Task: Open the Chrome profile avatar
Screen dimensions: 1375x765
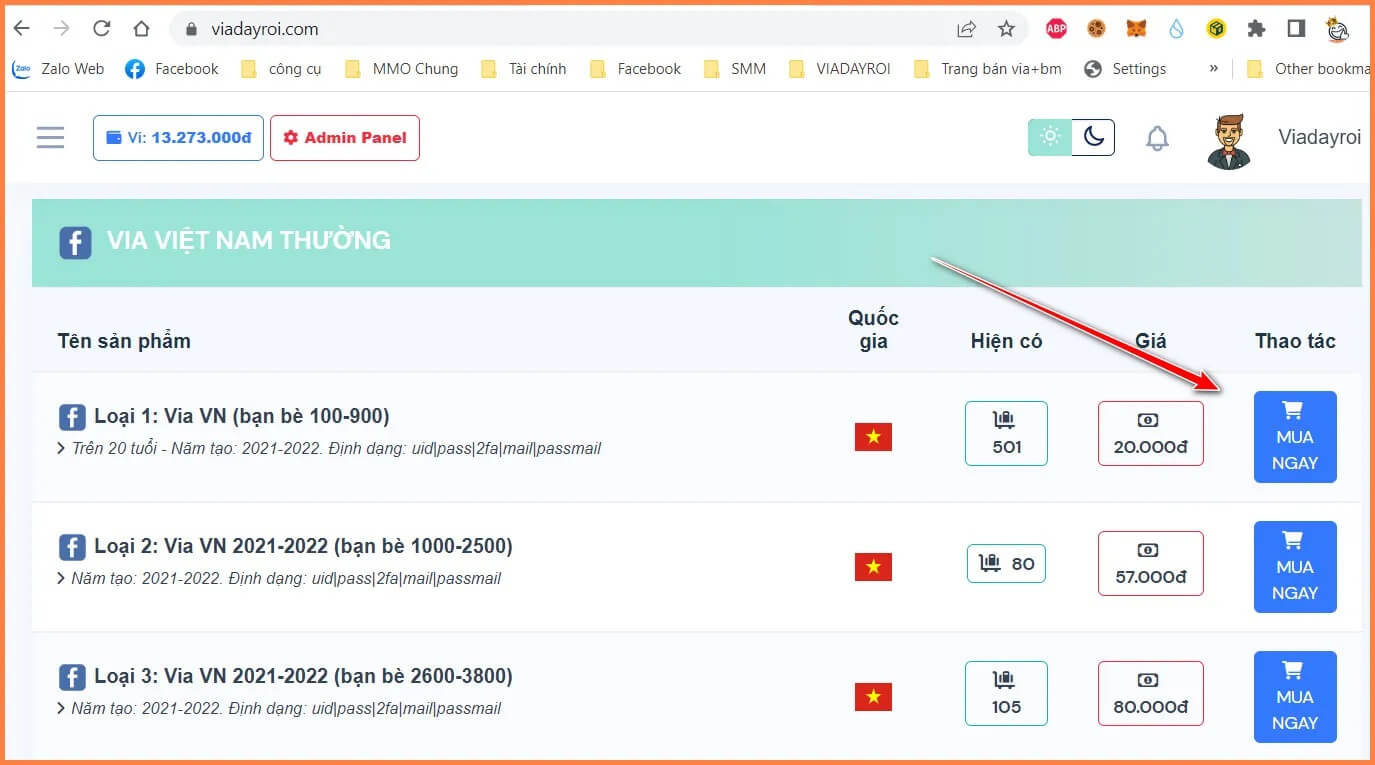Action: click(x=1338, y=29)
